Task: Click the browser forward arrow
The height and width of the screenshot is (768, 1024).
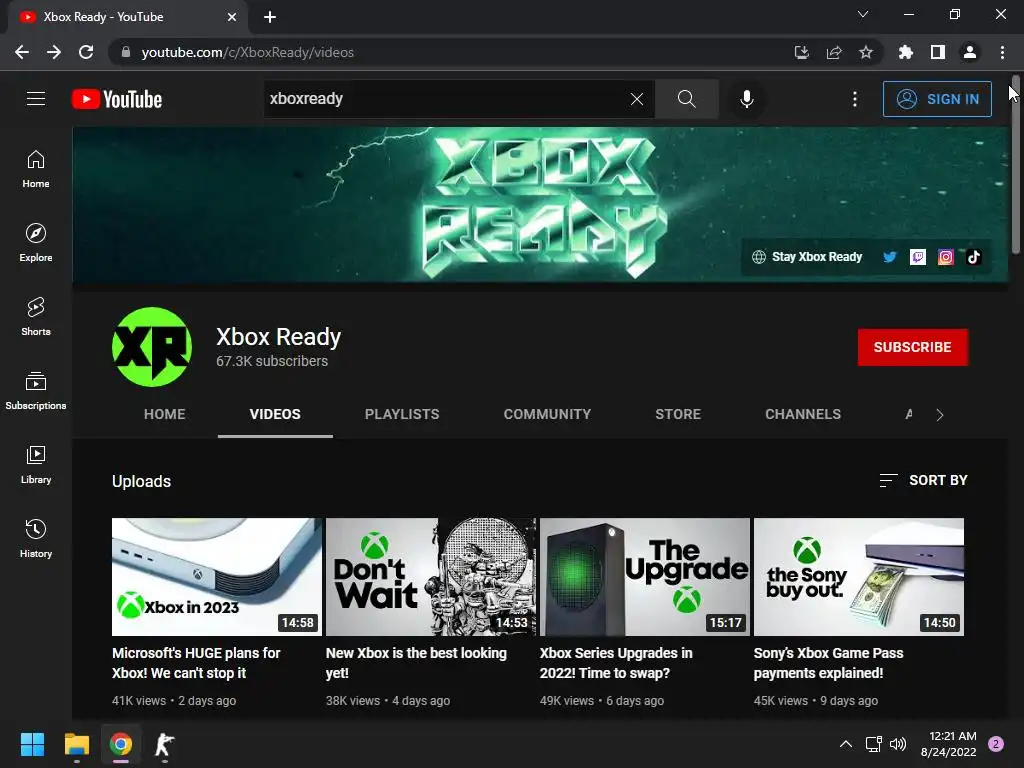Action: (54, 52)
